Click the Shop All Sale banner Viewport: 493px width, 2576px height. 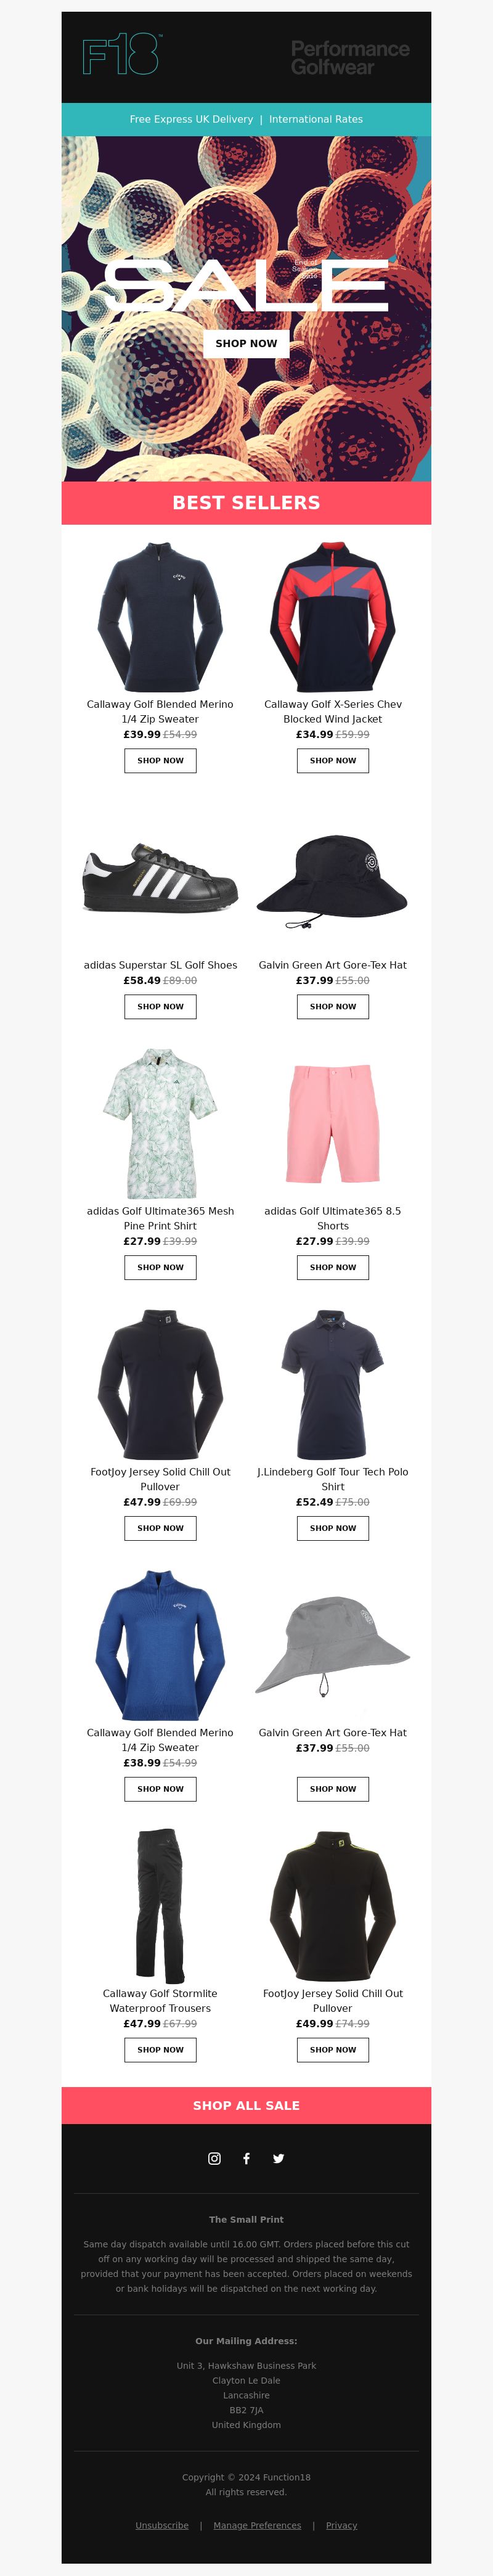(x=246, y=2105)
